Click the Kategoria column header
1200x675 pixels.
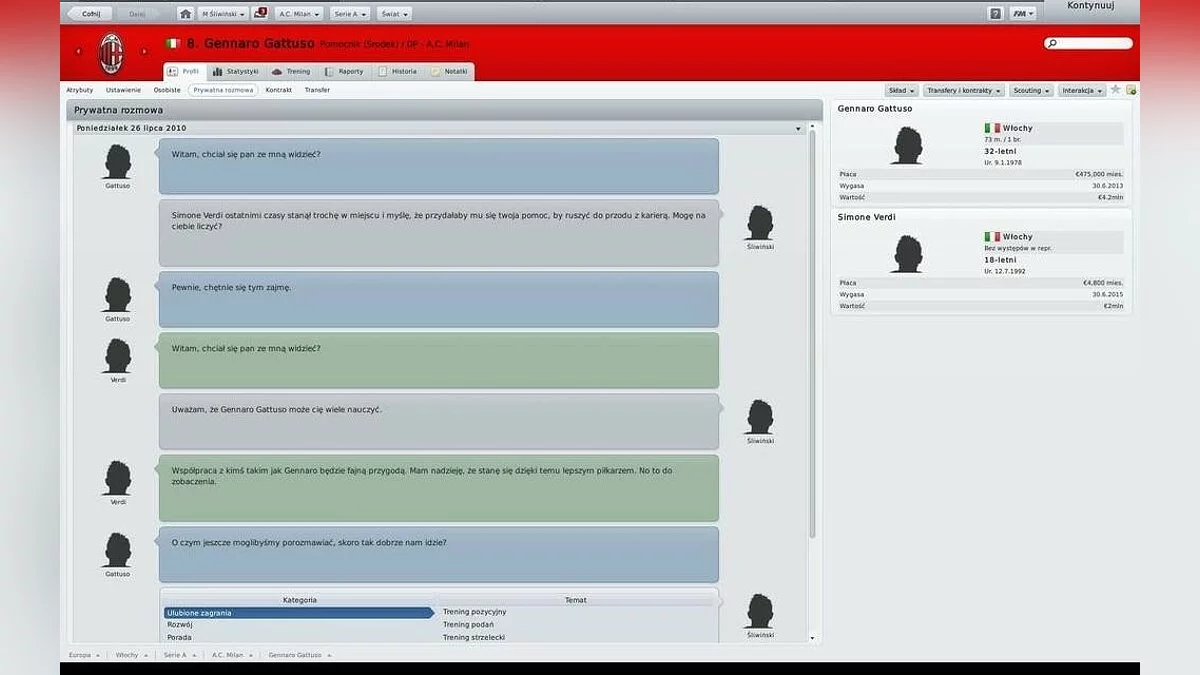coord(299,600)
